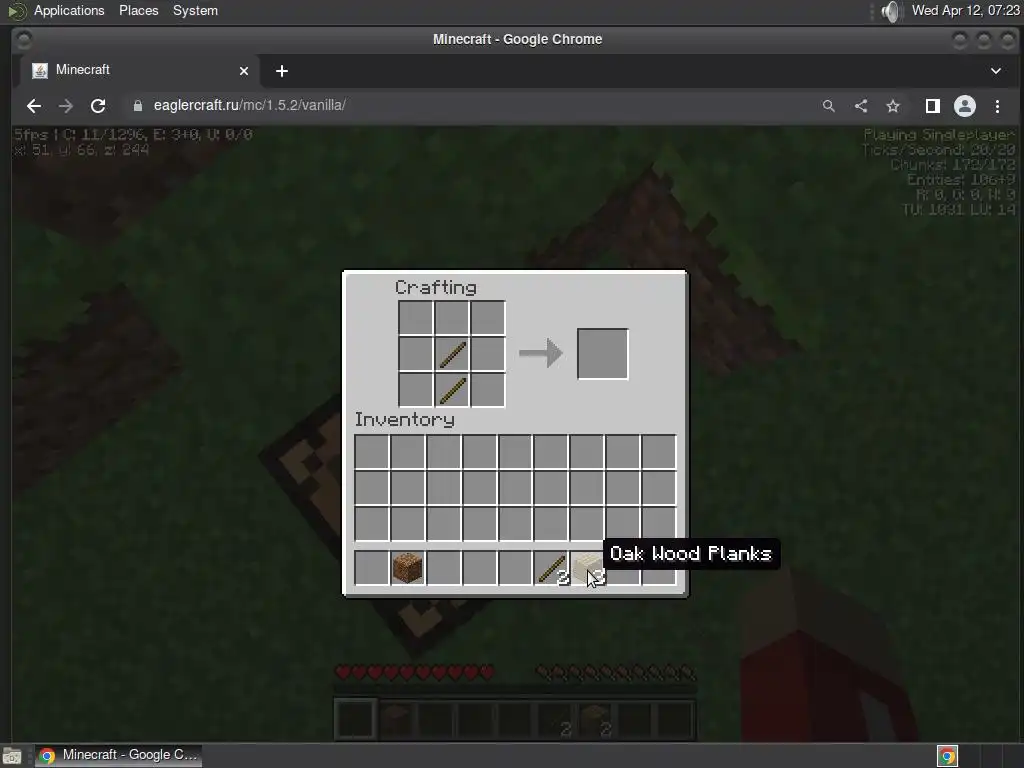Screen dimensions: 1024x768
Task: Open a new tab with plus button
Action: click(x=281, y=71)
